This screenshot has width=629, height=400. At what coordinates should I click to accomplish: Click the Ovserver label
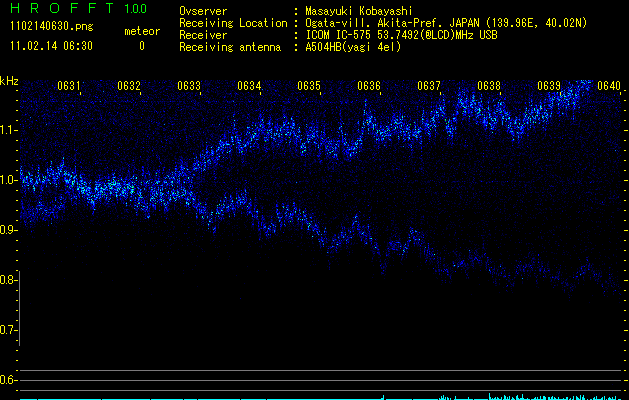203,11
